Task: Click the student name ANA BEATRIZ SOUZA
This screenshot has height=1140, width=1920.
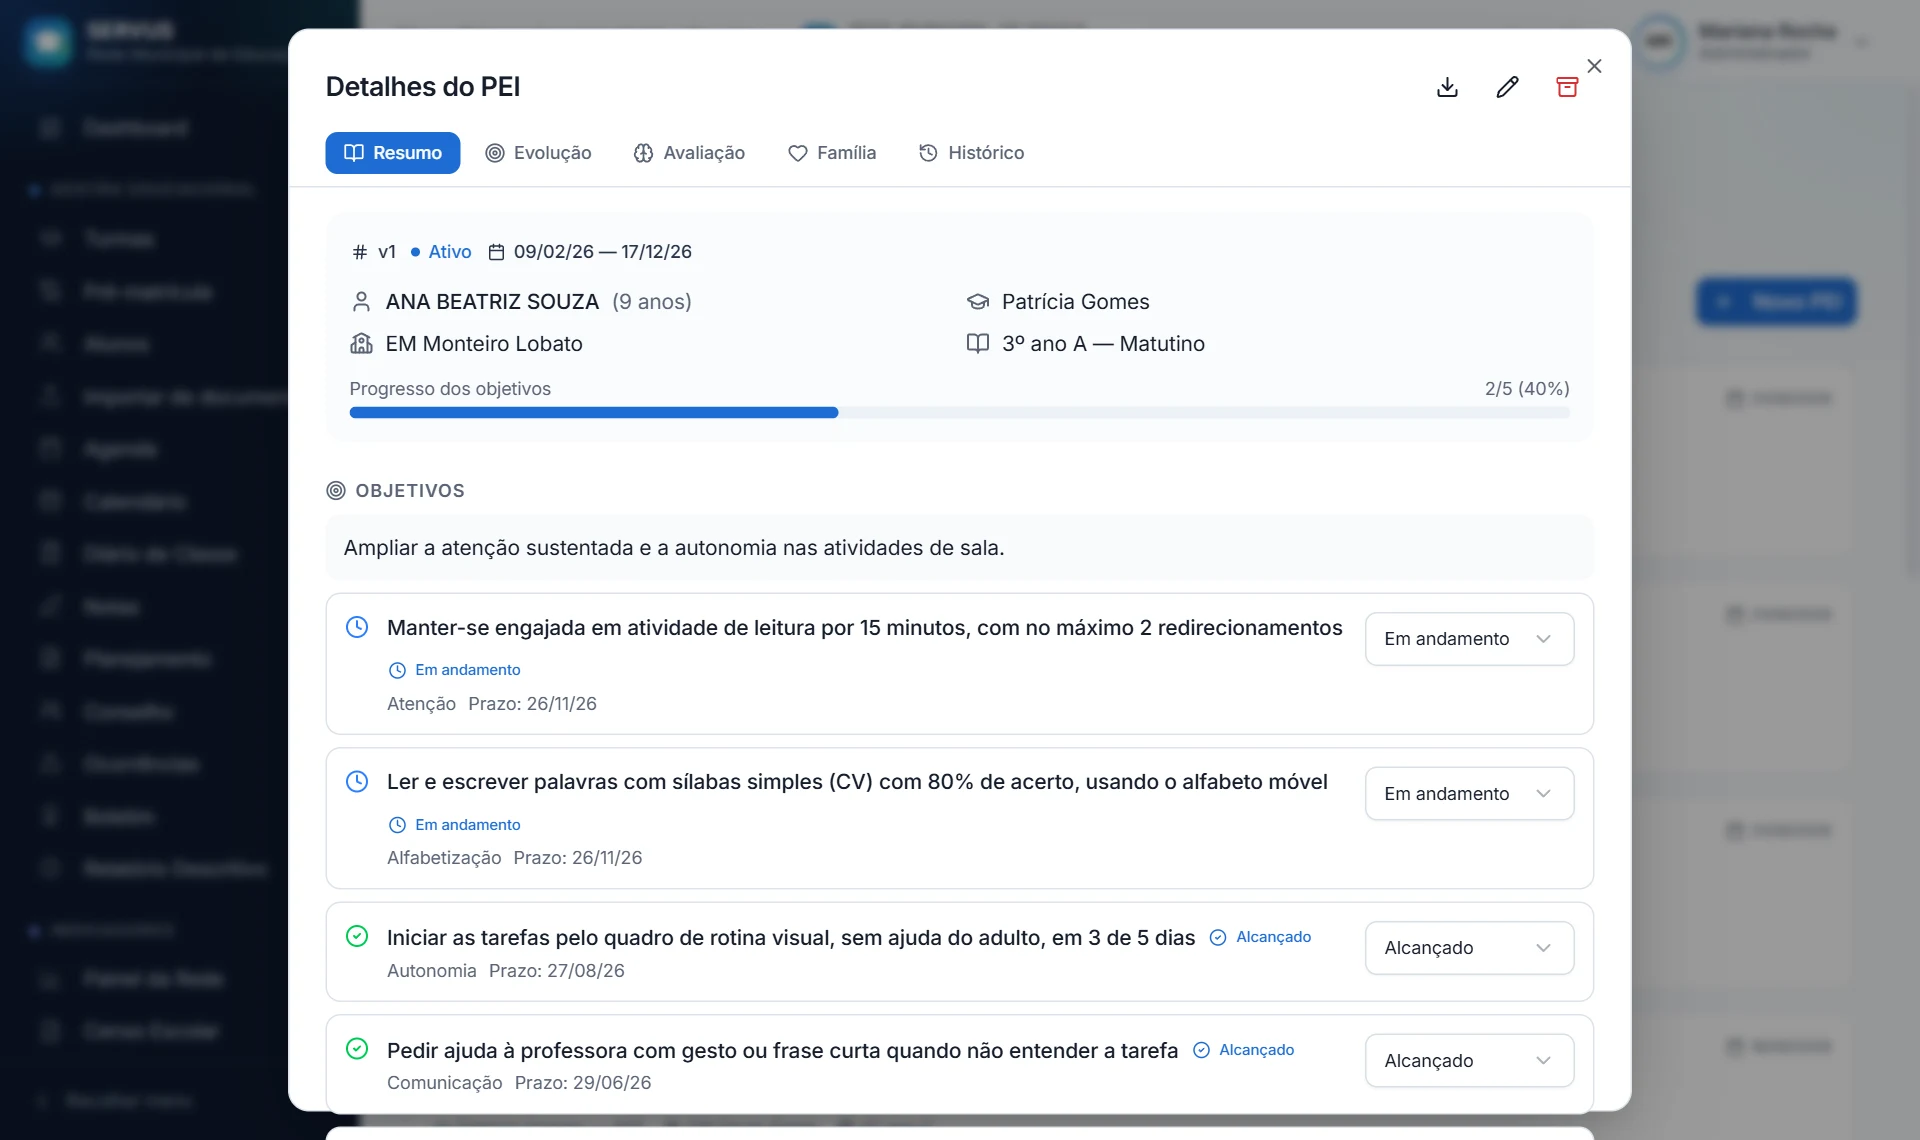Action: pos(492,302)
